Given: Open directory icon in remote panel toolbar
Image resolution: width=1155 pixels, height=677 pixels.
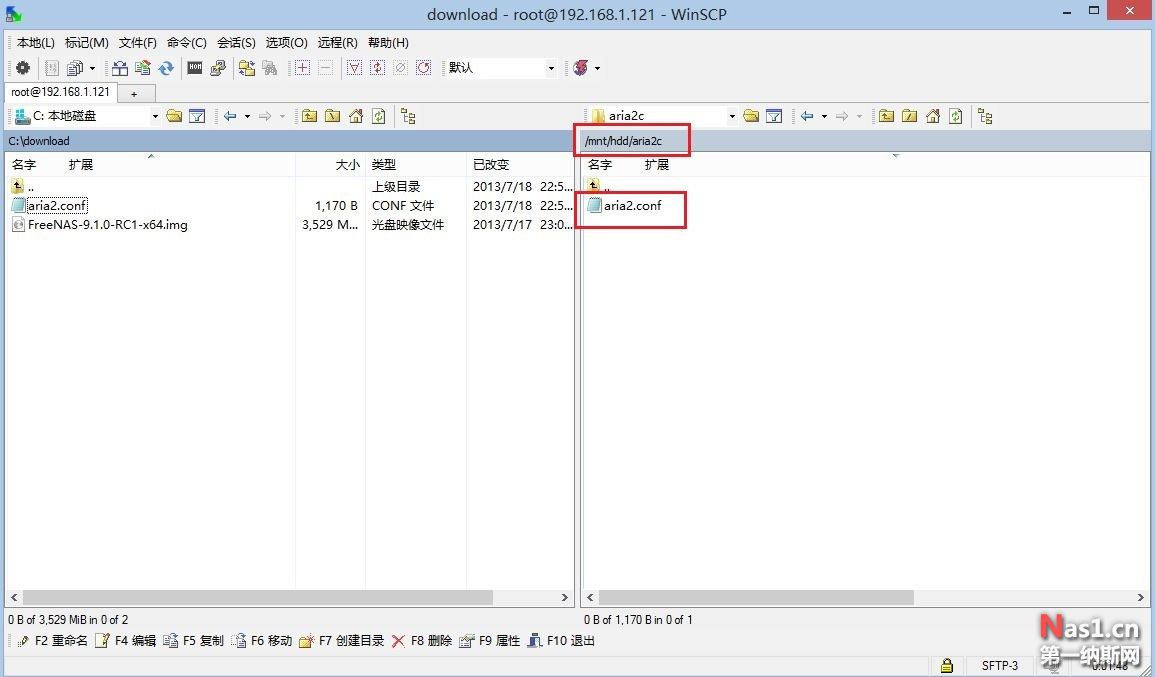Looking at the screenshot, I should point(751,116).
